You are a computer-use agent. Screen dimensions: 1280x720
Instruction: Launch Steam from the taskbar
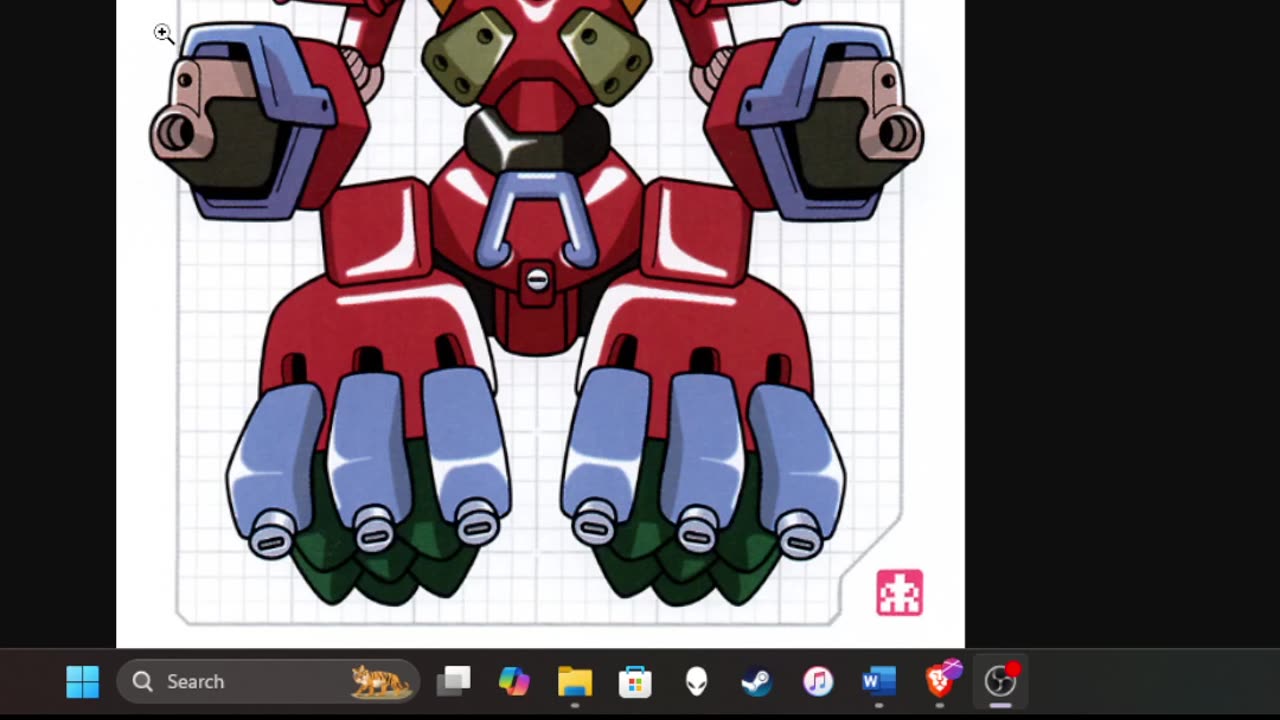[x=757, y=682]
